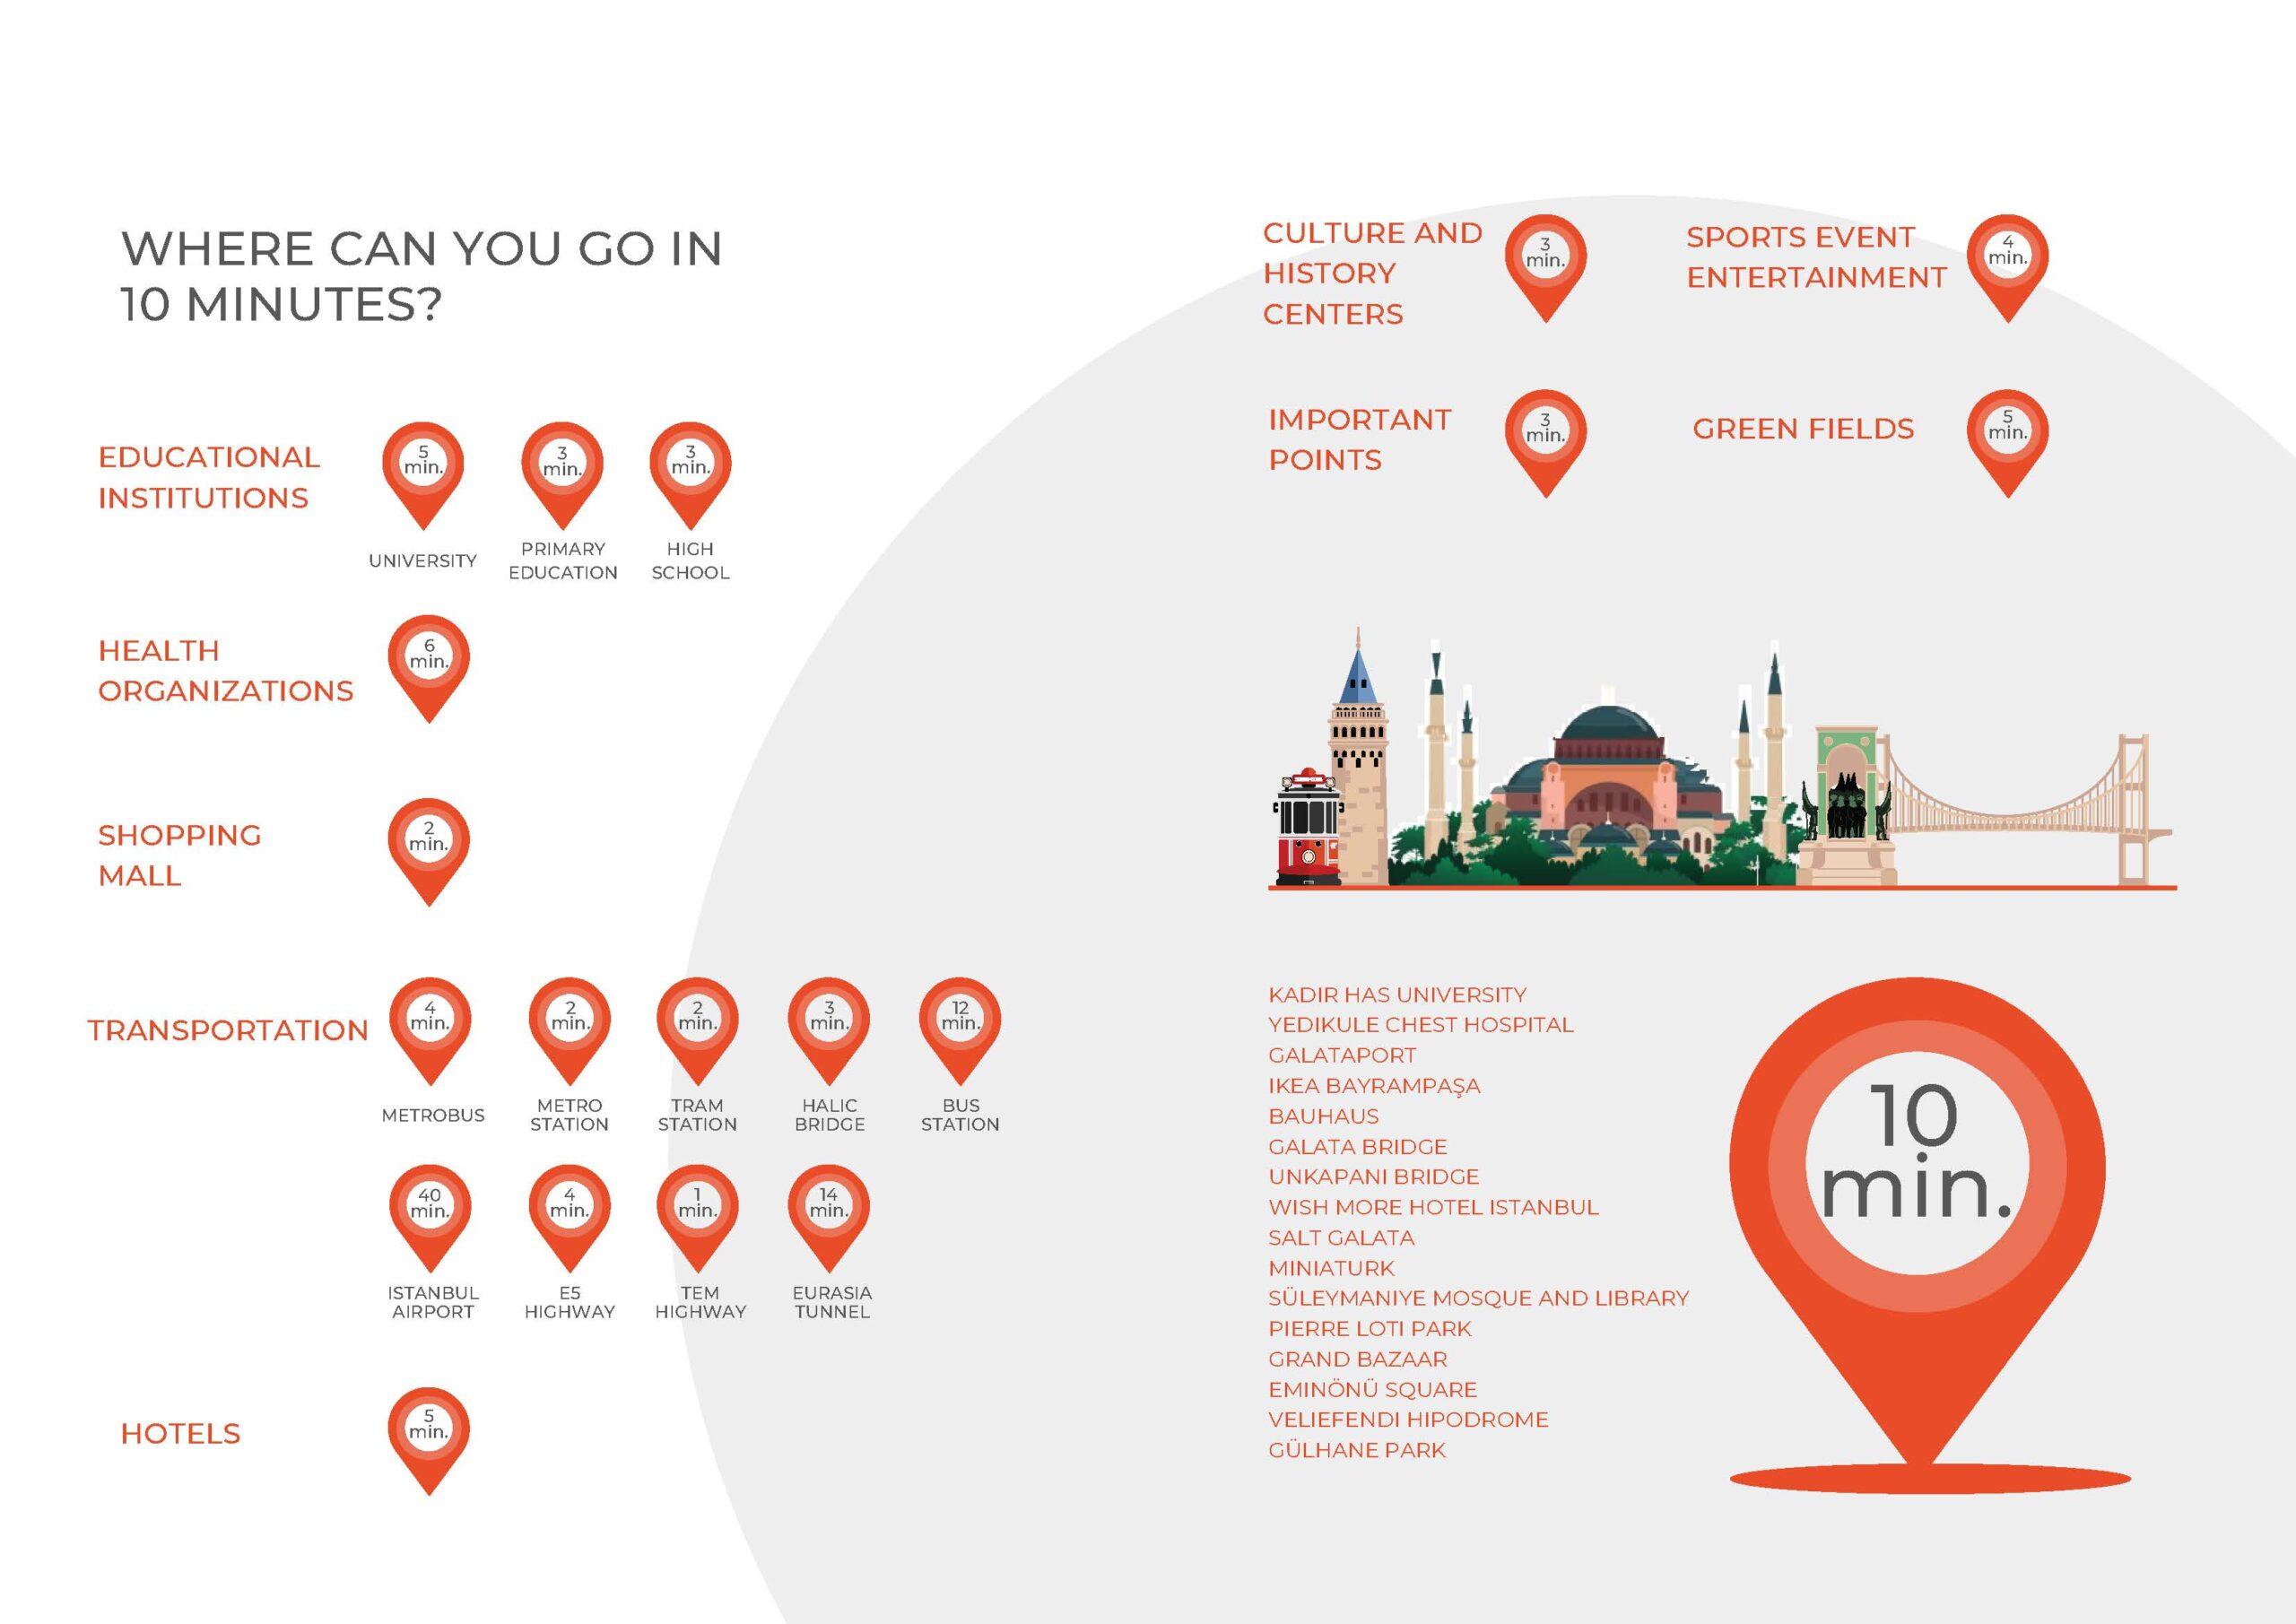Click the Hotels 5 min. pin

coord(428,1441)
